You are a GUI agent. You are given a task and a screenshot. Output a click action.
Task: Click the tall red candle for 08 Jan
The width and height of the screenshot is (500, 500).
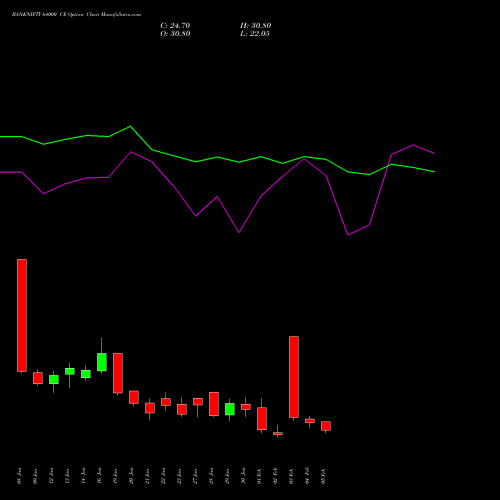click(22, 315)
